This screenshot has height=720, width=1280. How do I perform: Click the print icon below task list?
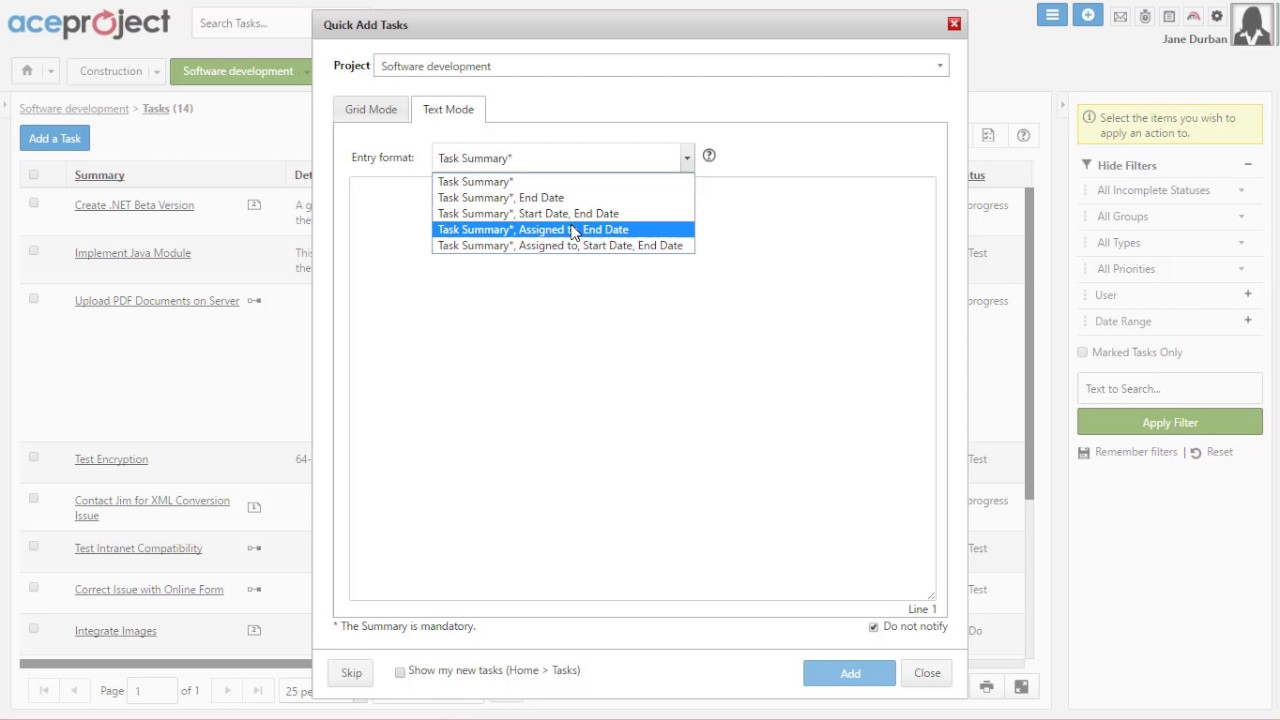(x=987, y=687)
